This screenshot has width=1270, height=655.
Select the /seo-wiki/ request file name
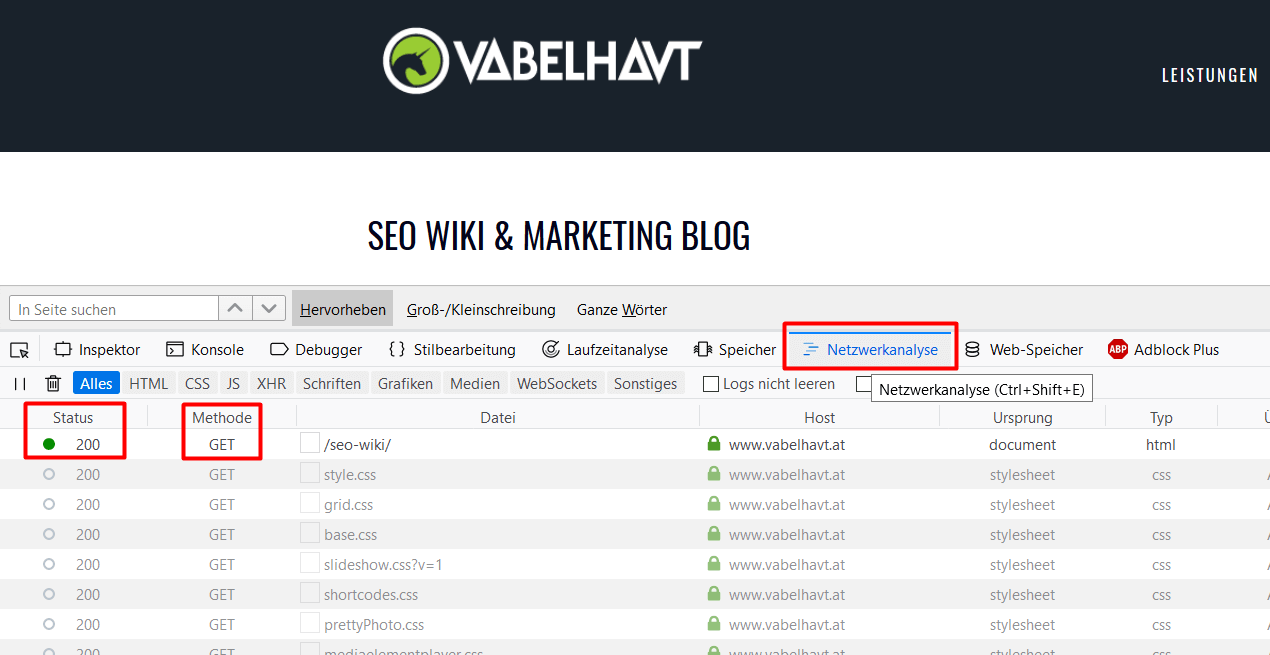coord(357,444)
